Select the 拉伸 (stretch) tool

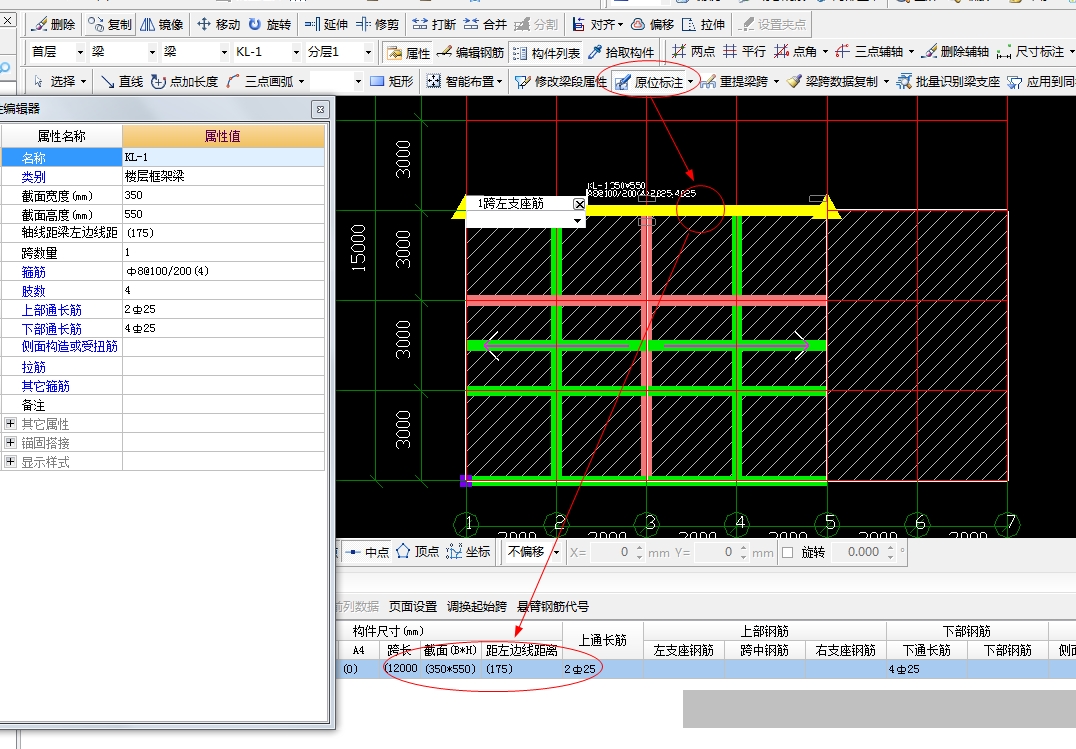tap(703, 25)
